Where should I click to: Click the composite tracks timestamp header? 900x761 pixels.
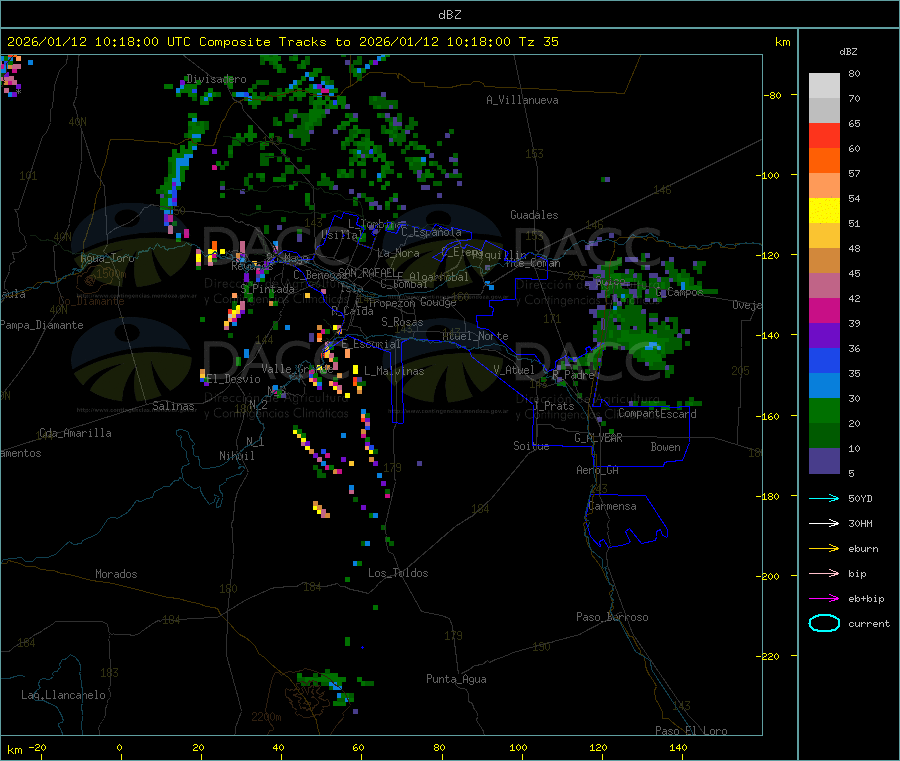tap(282, 42)
